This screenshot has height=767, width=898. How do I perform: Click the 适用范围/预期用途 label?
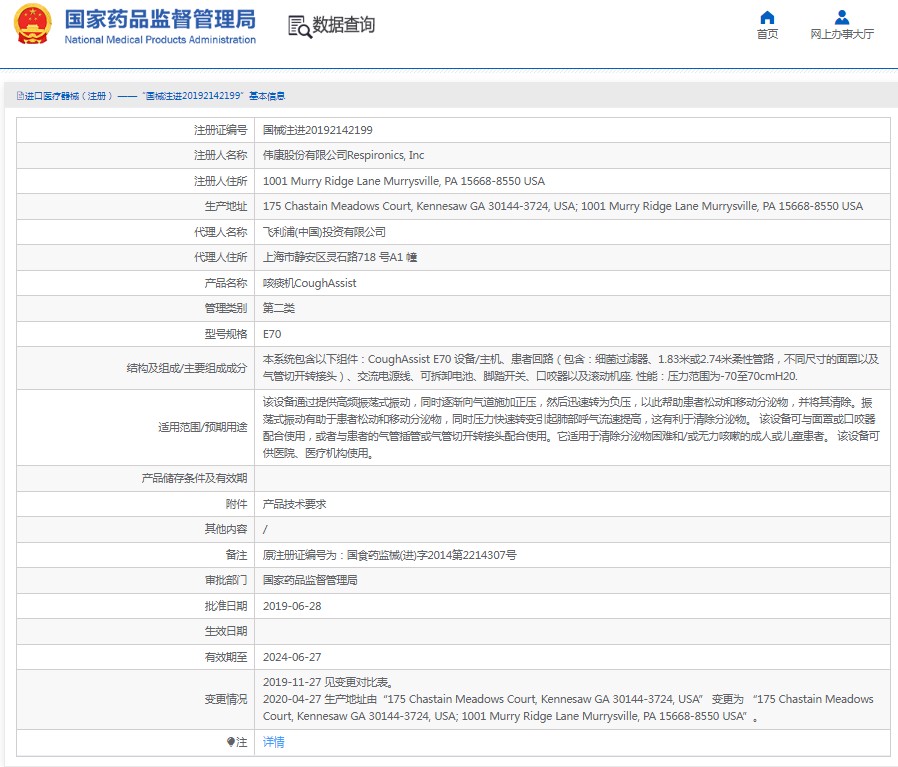click(203, 427)
